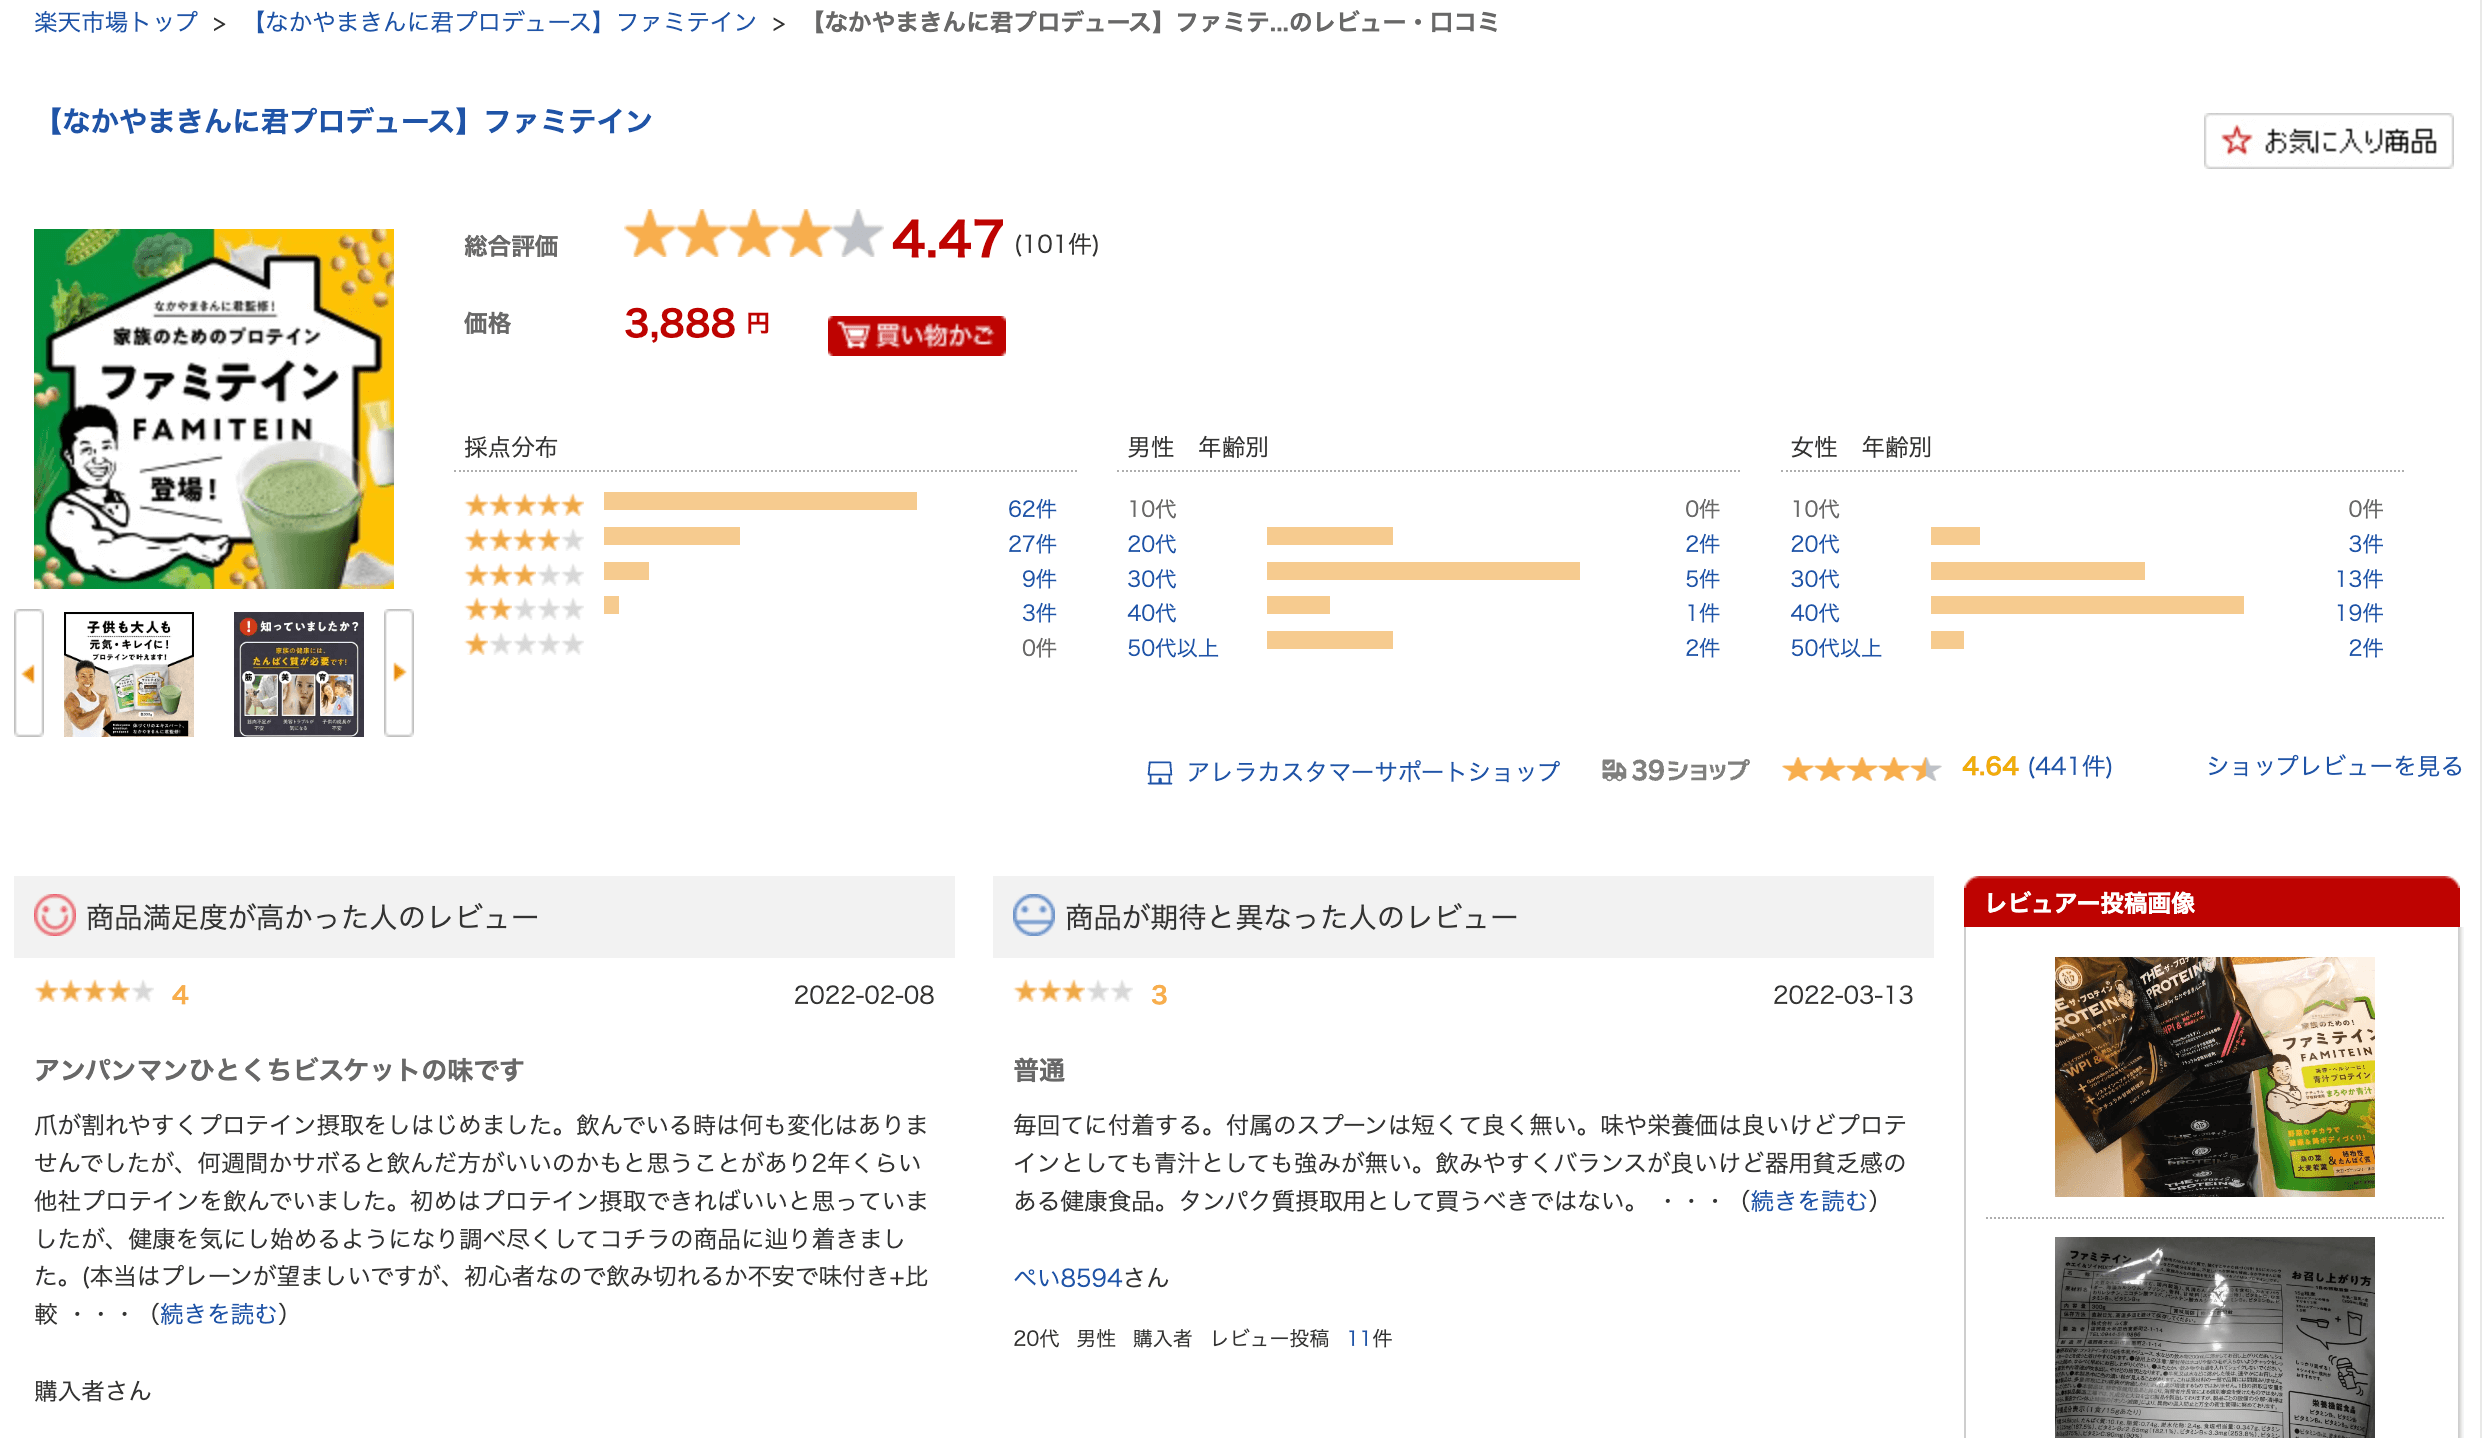Open second reviewer-posted label photo
2482x1438 pixels.
2214,1338
